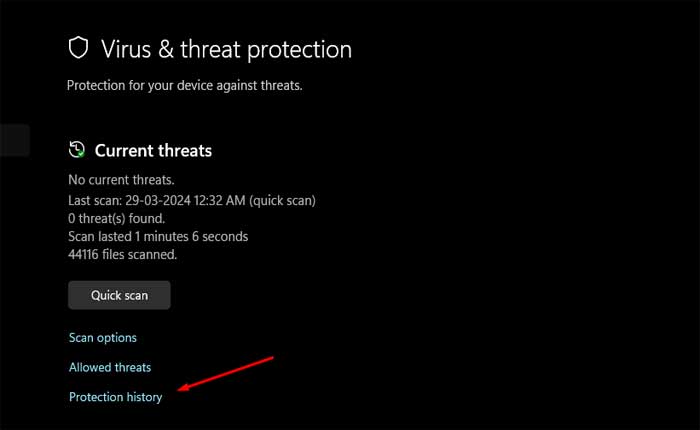This screenshot has width=700, height=430.
Task: Click the 'No current threats.' status text
Action: click(x=121, y=181)
